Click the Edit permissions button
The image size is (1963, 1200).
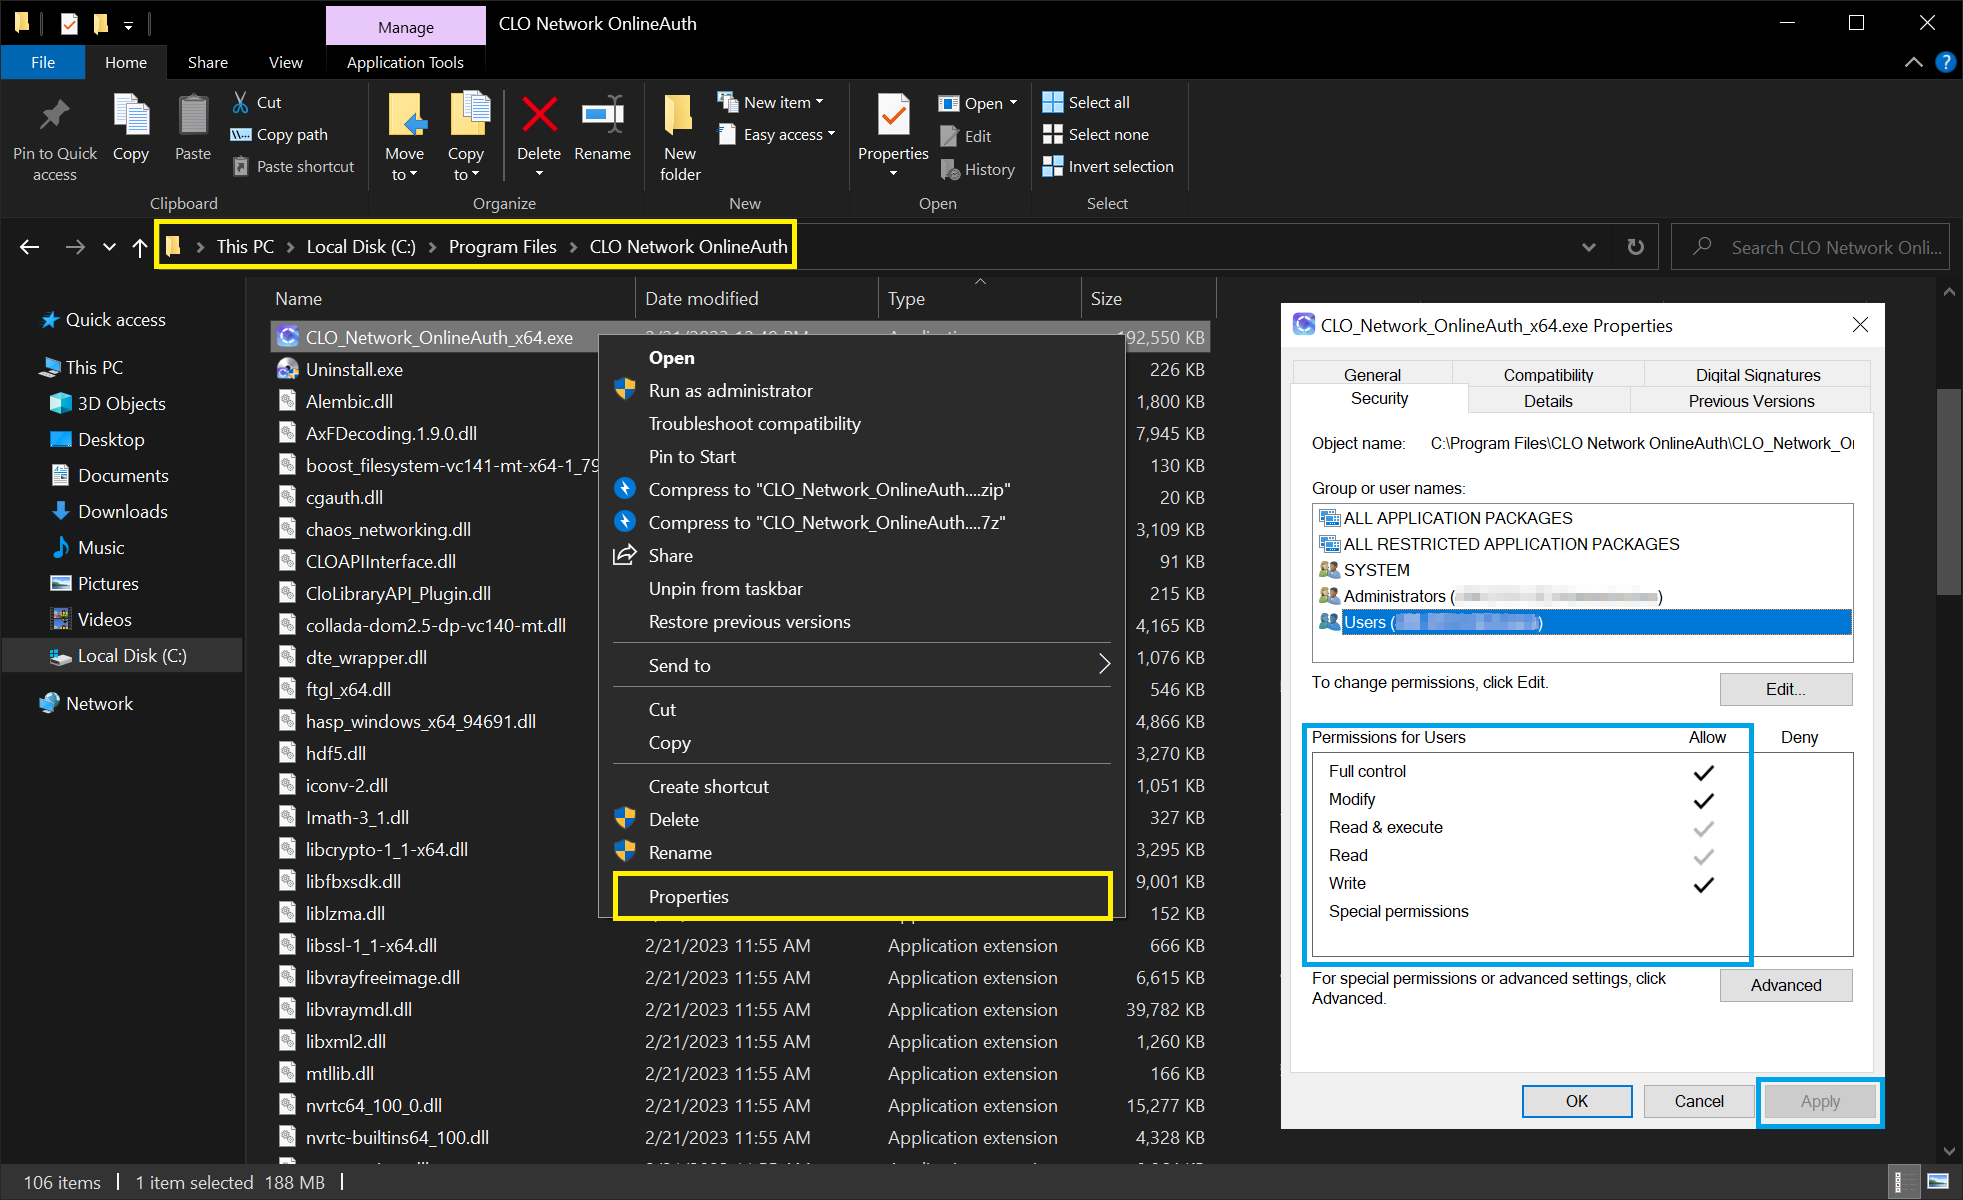(x=1785, y=689)
